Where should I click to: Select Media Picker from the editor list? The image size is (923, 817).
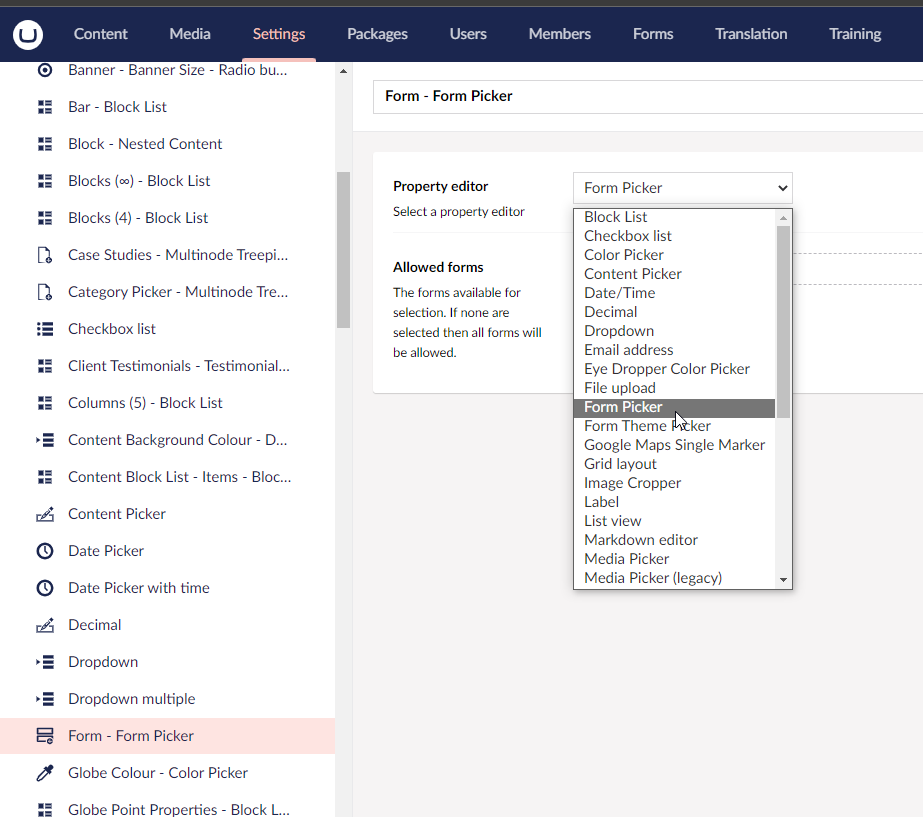coord(626,558)
